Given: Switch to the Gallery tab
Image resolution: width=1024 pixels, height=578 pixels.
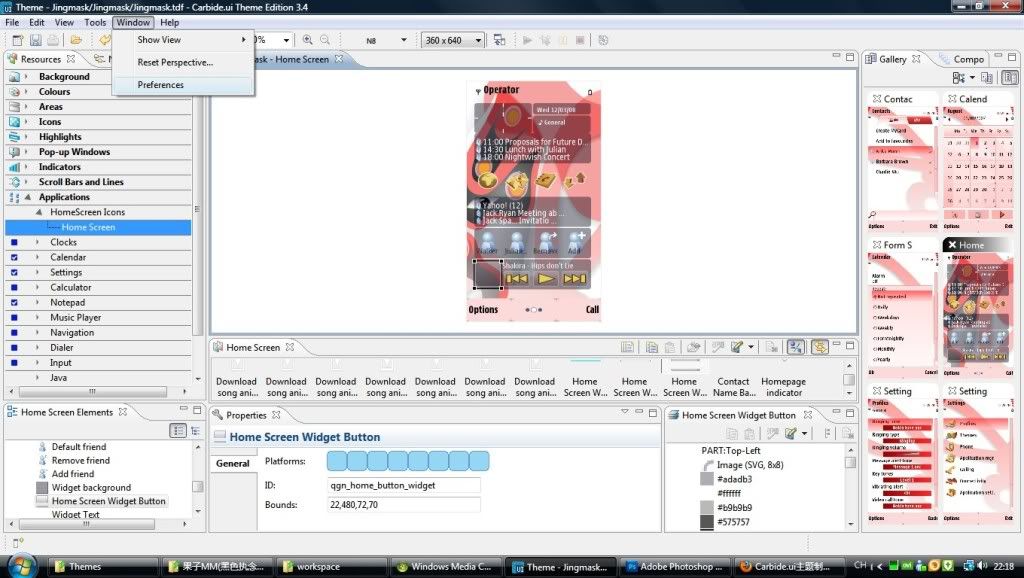Looking at the screenshot, I should pos(892,59).
